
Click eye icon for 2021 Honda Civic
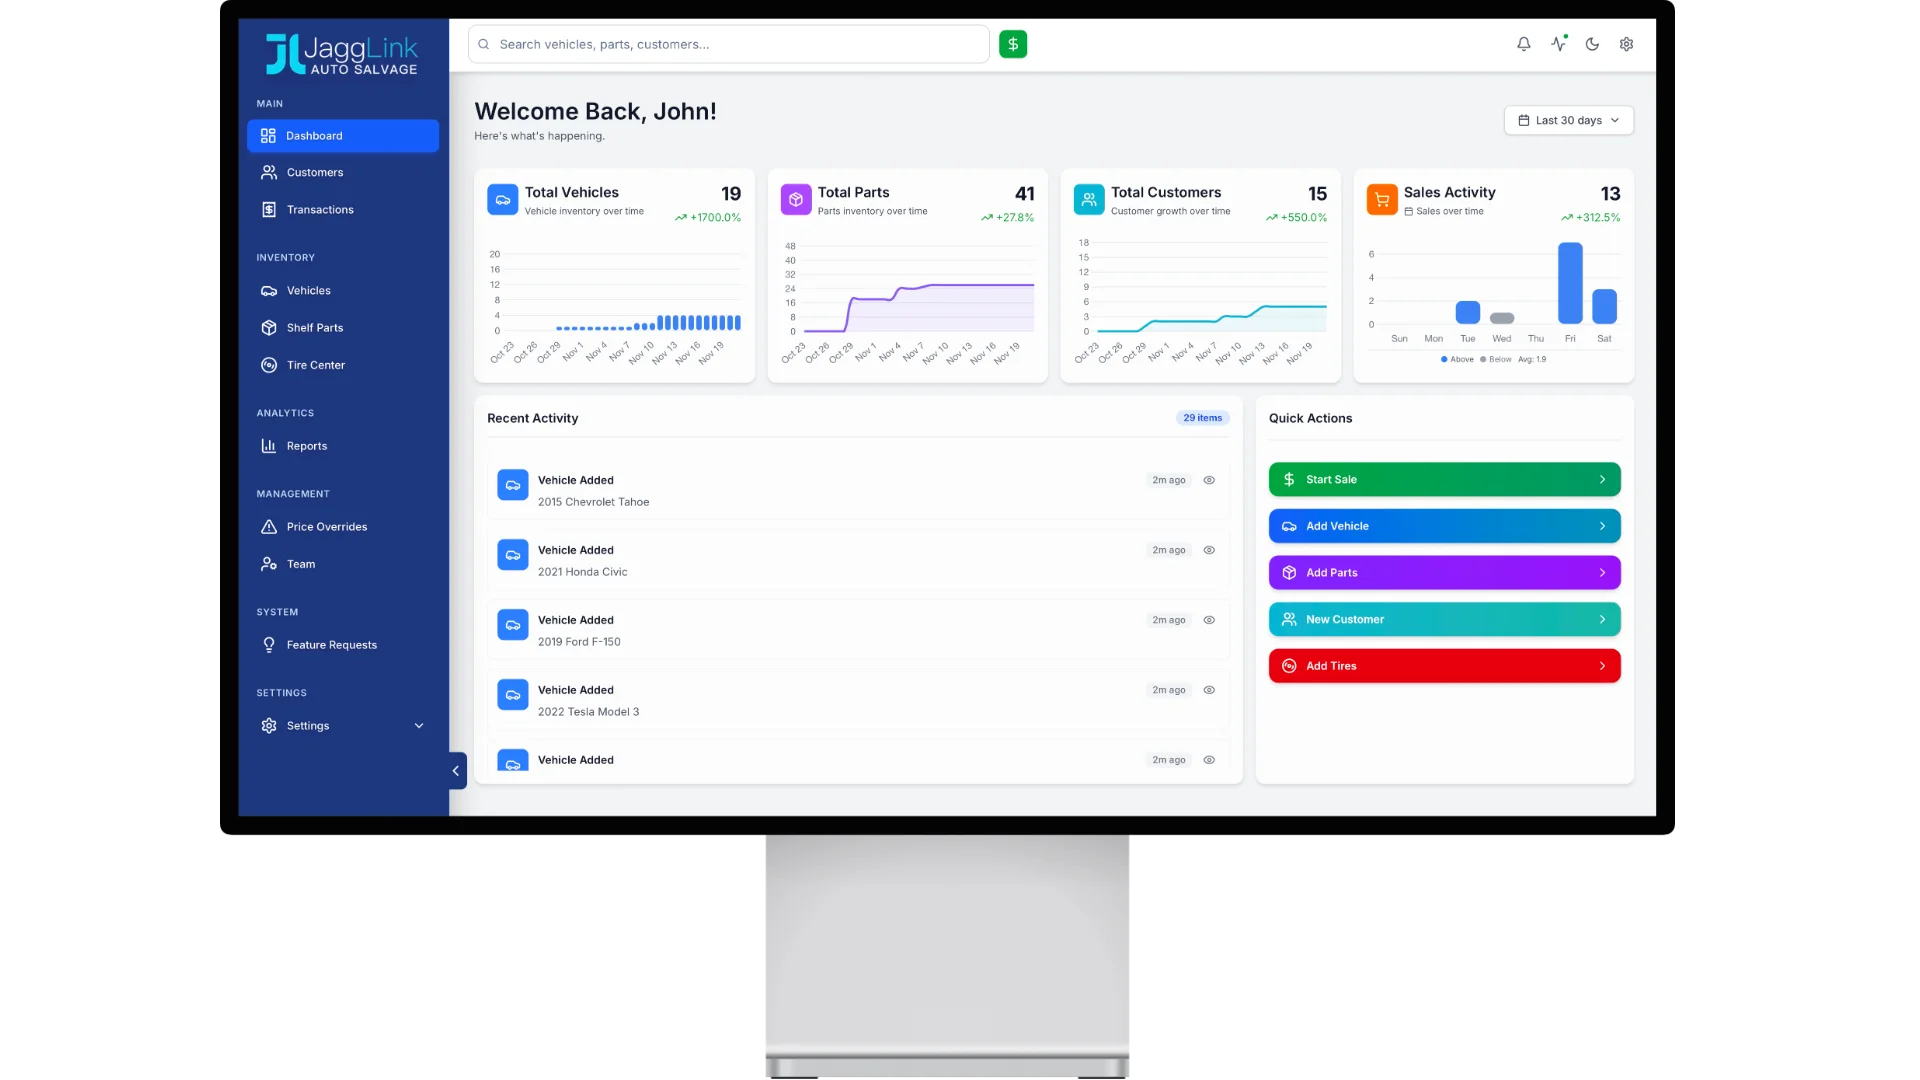1209,550
